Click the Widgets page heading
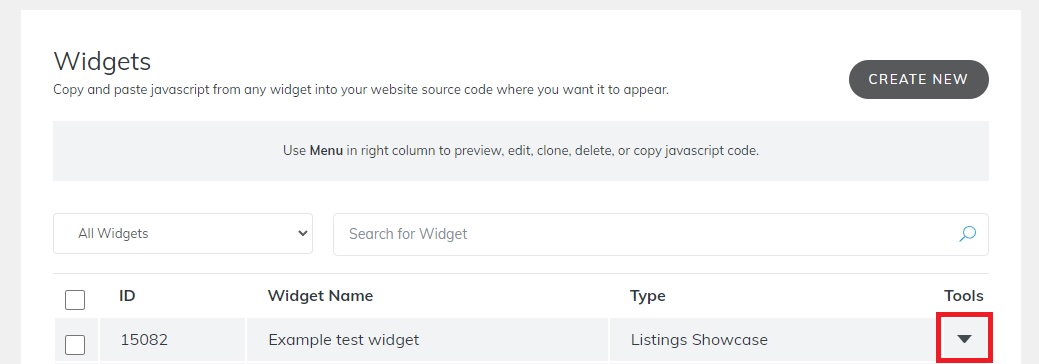 [102, 62]
